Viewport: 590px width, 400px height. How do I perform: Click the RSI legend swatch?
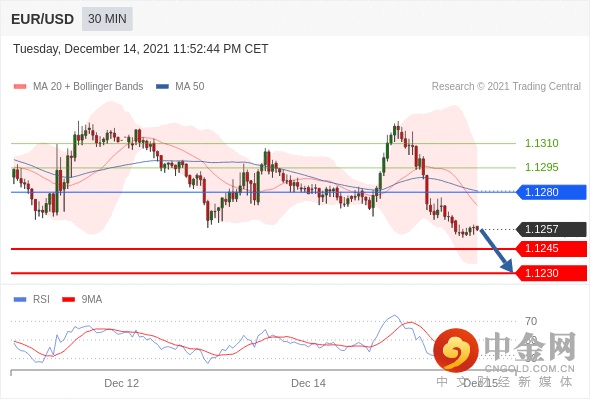click(x=20, y=300)
